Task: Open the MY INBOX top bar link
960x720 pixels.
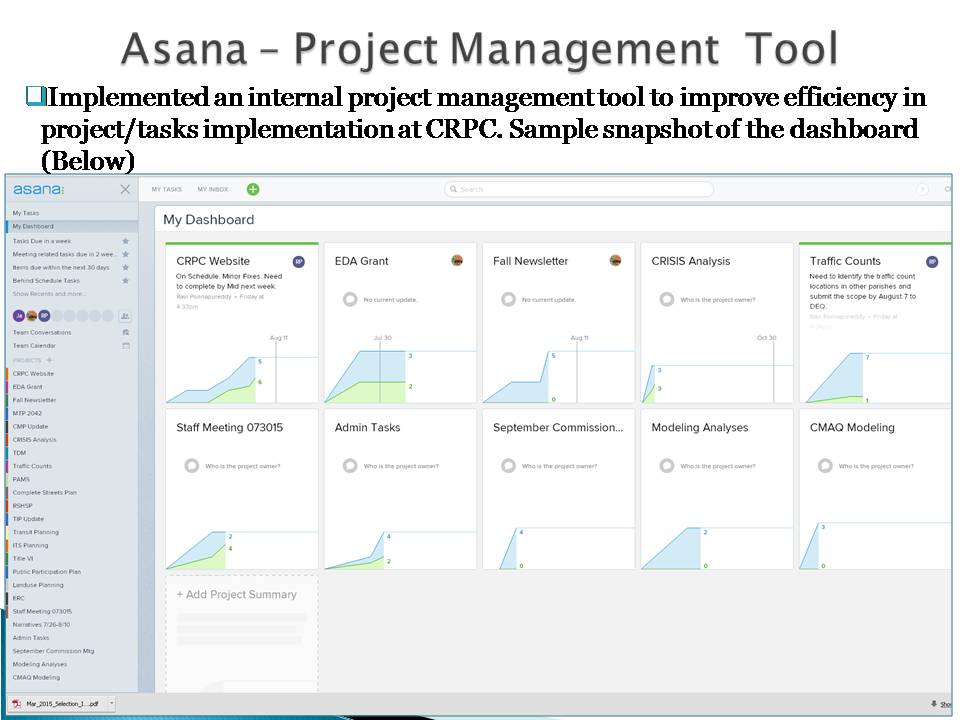Action: [x=212, y=189]
